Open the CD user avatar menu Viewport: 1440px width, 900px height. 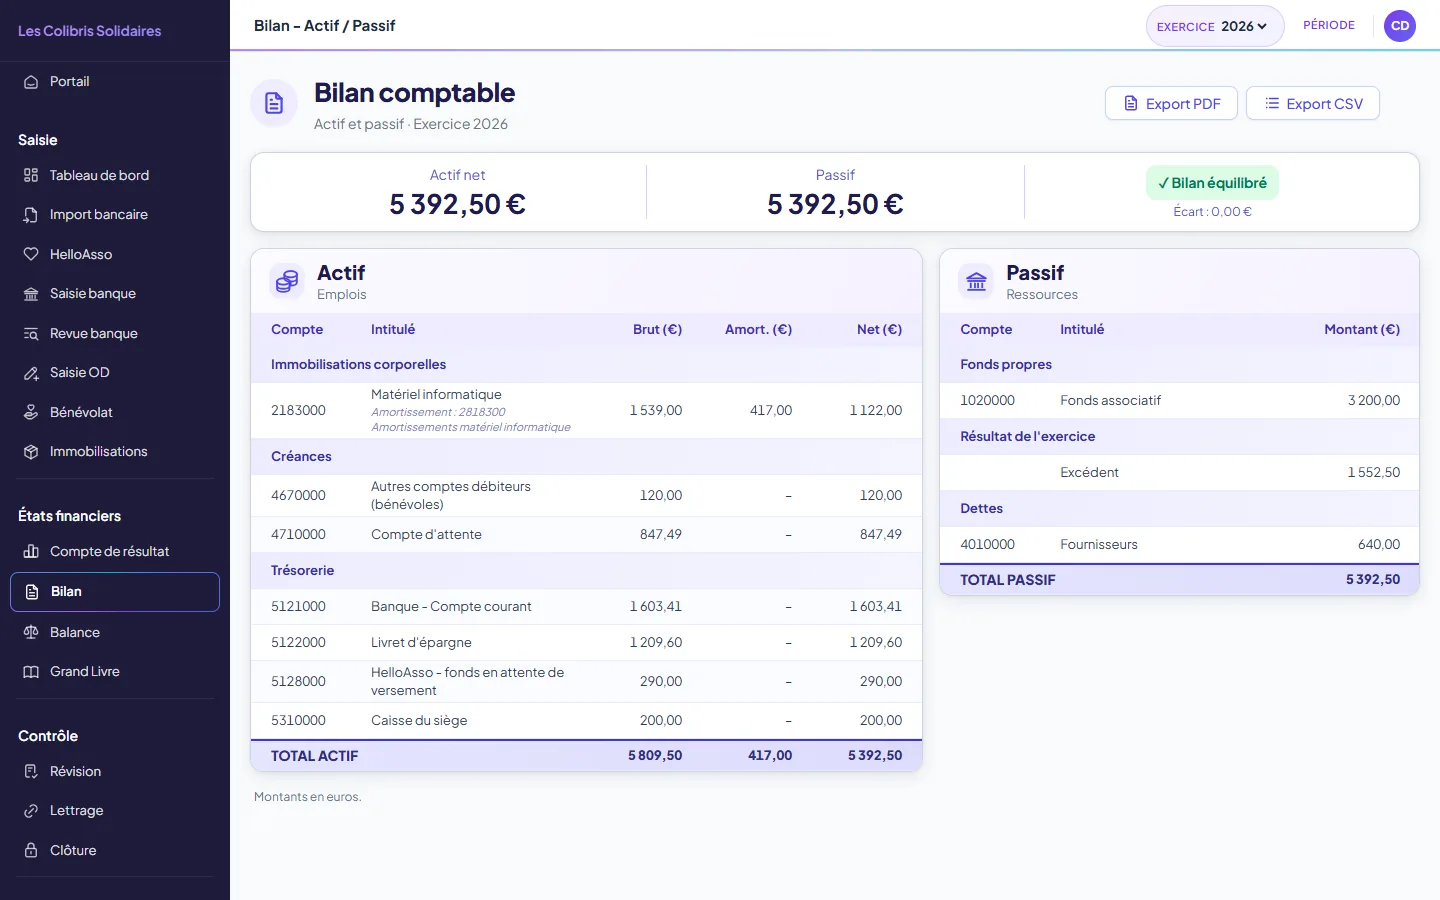pyautogui.click(x=1400, y=26)
